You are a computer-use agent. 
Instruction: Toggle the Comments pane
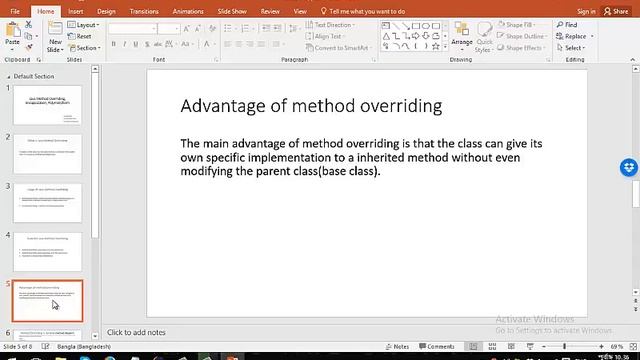point(437,346)
